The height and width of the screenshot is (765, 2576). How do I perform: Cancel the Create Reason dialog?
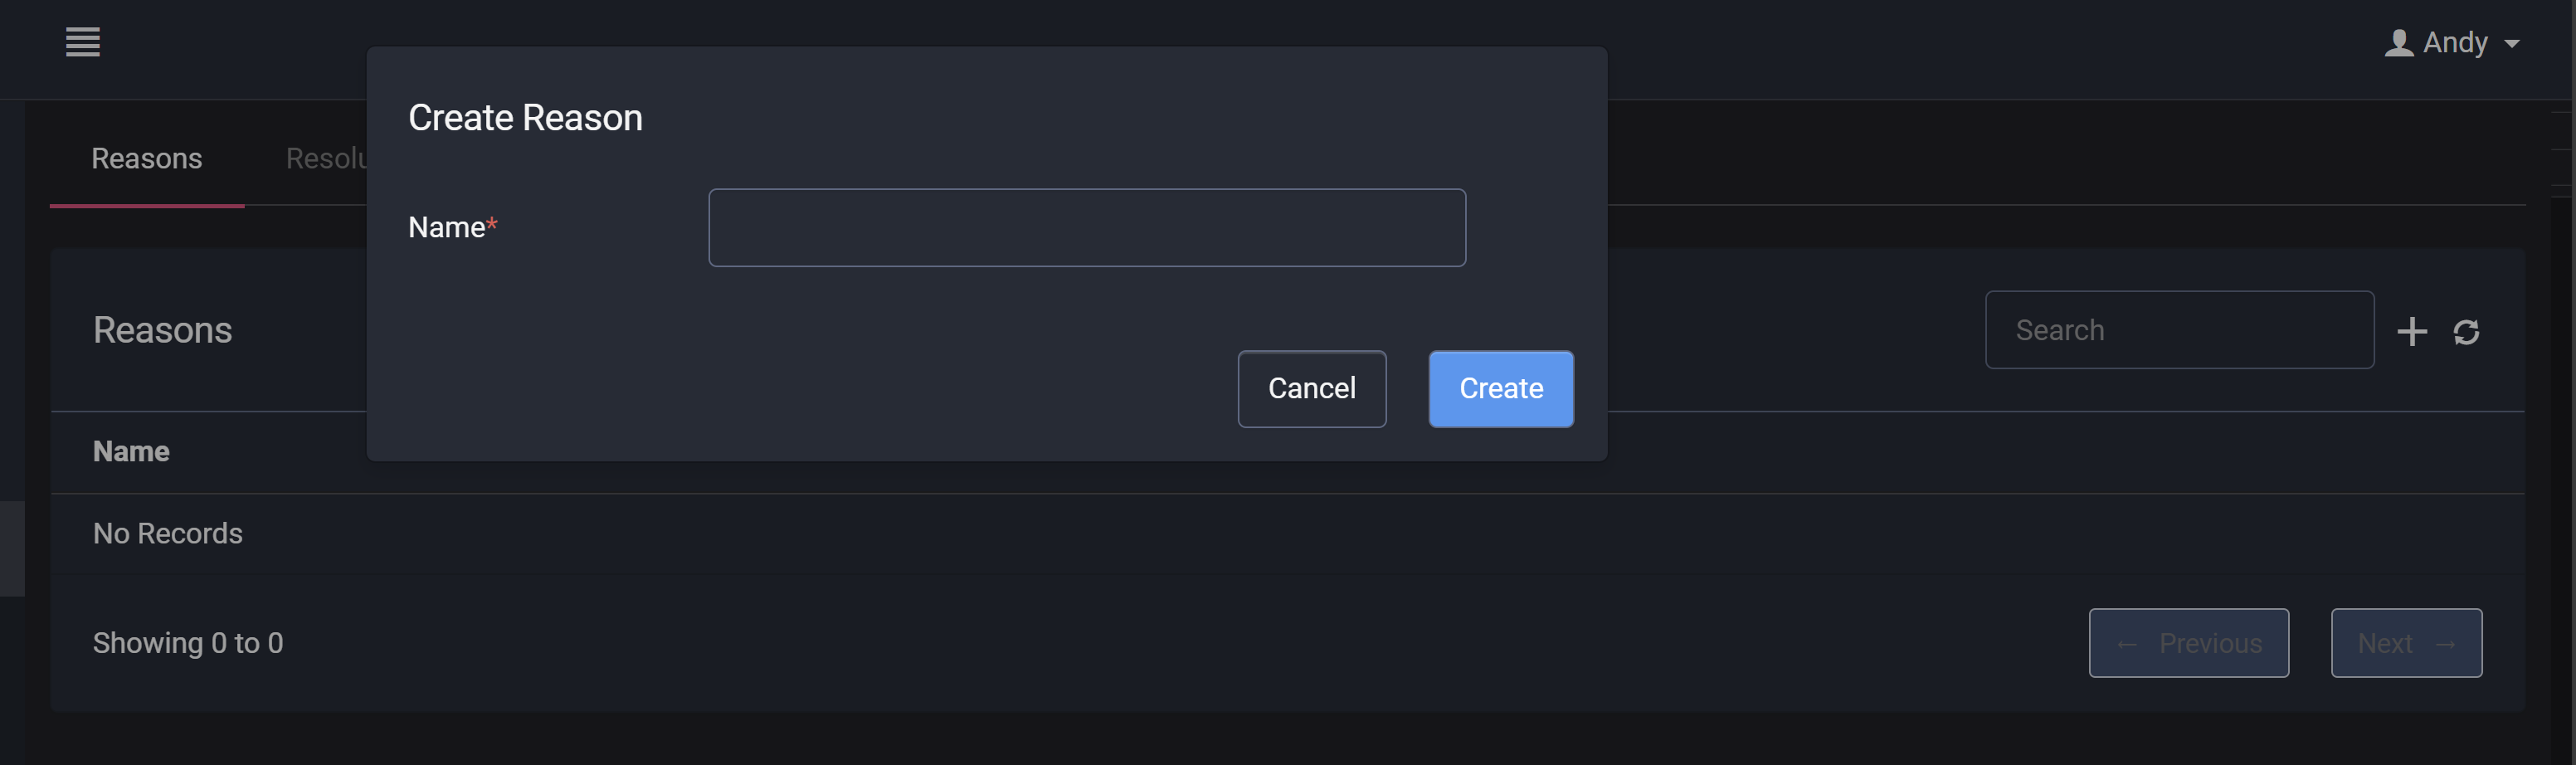pyautogui.click(x=1312, y=389)
